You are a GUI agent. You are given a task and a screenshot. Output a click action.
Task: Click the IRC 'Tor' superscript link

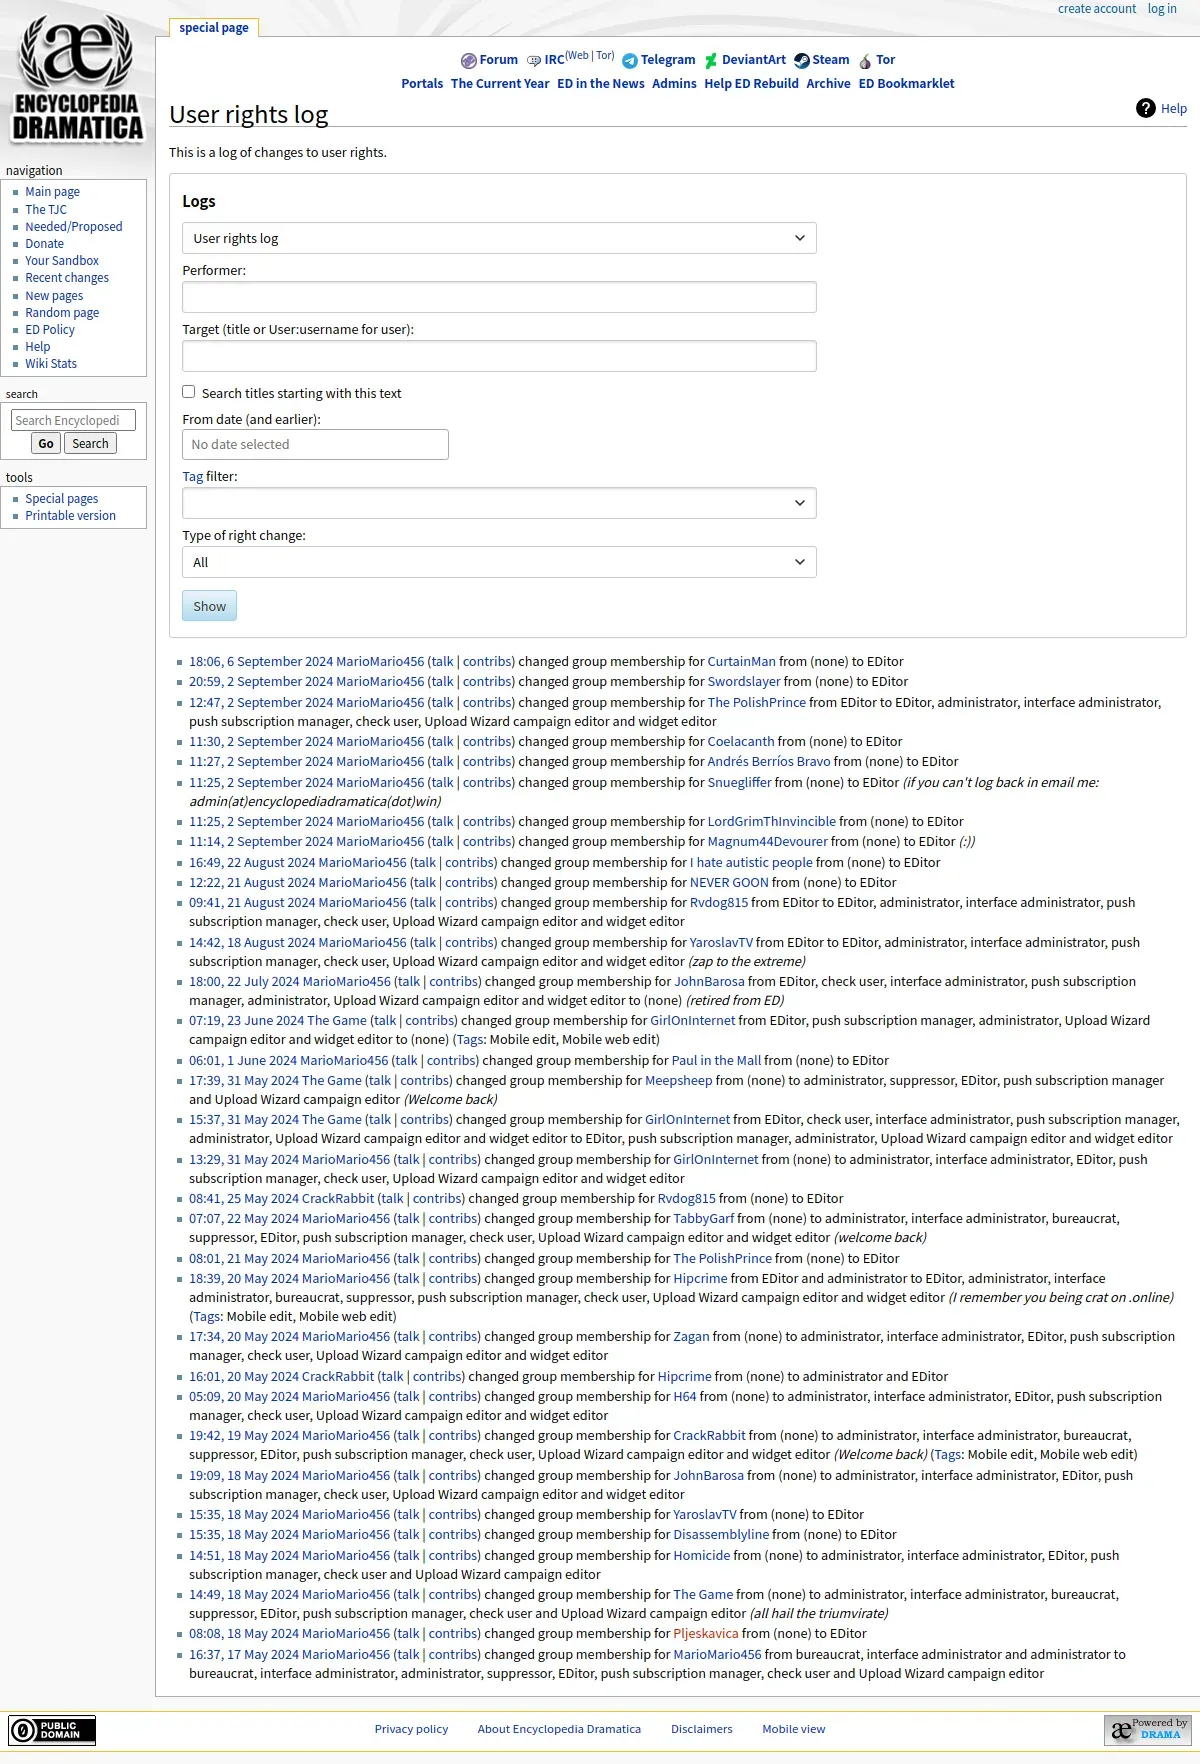(x=604, y=56)
